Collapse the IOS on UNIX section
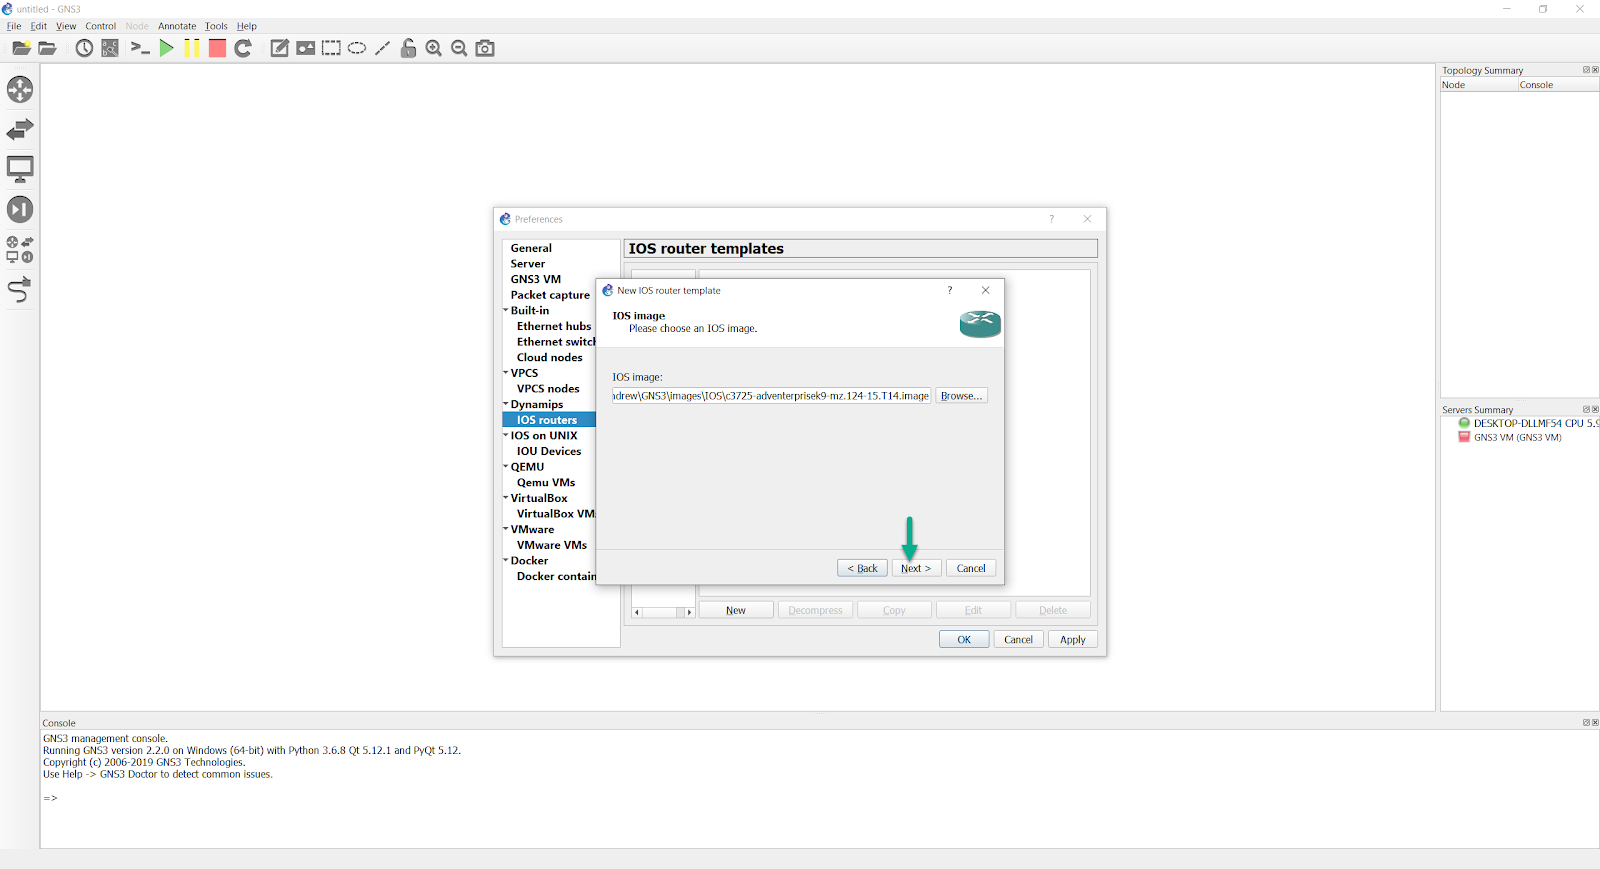This screenshot has height=869, width=1600. 506,435
